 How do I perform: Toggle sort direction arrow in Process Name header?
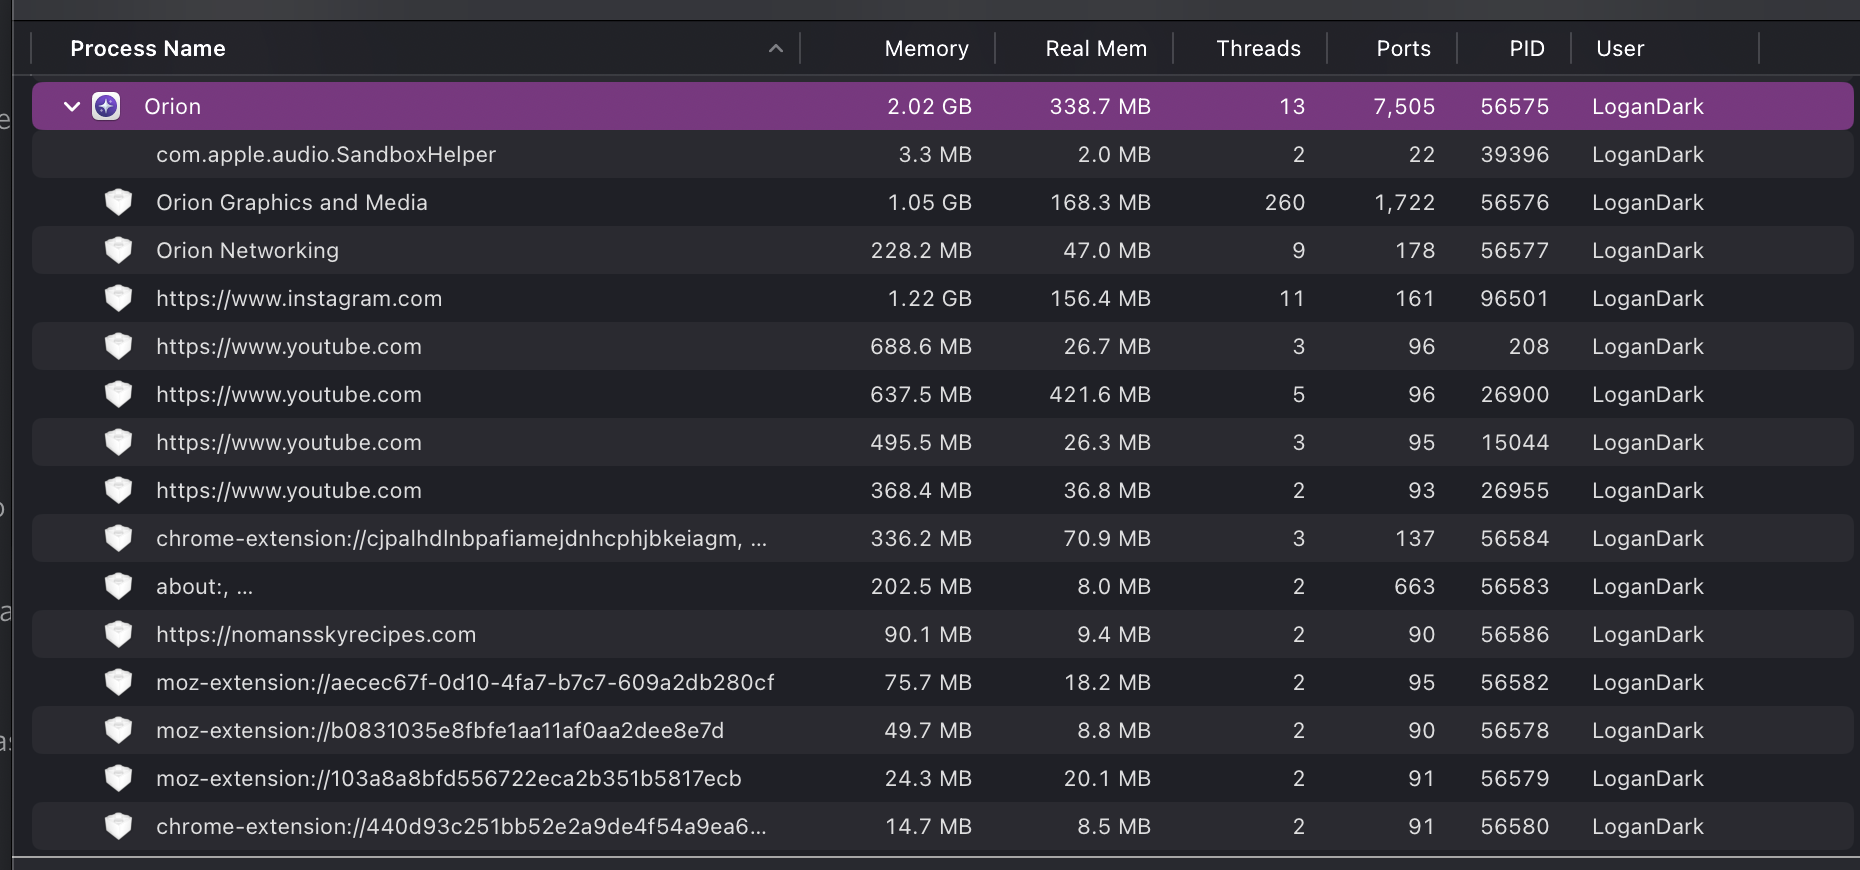click(775, 48)
